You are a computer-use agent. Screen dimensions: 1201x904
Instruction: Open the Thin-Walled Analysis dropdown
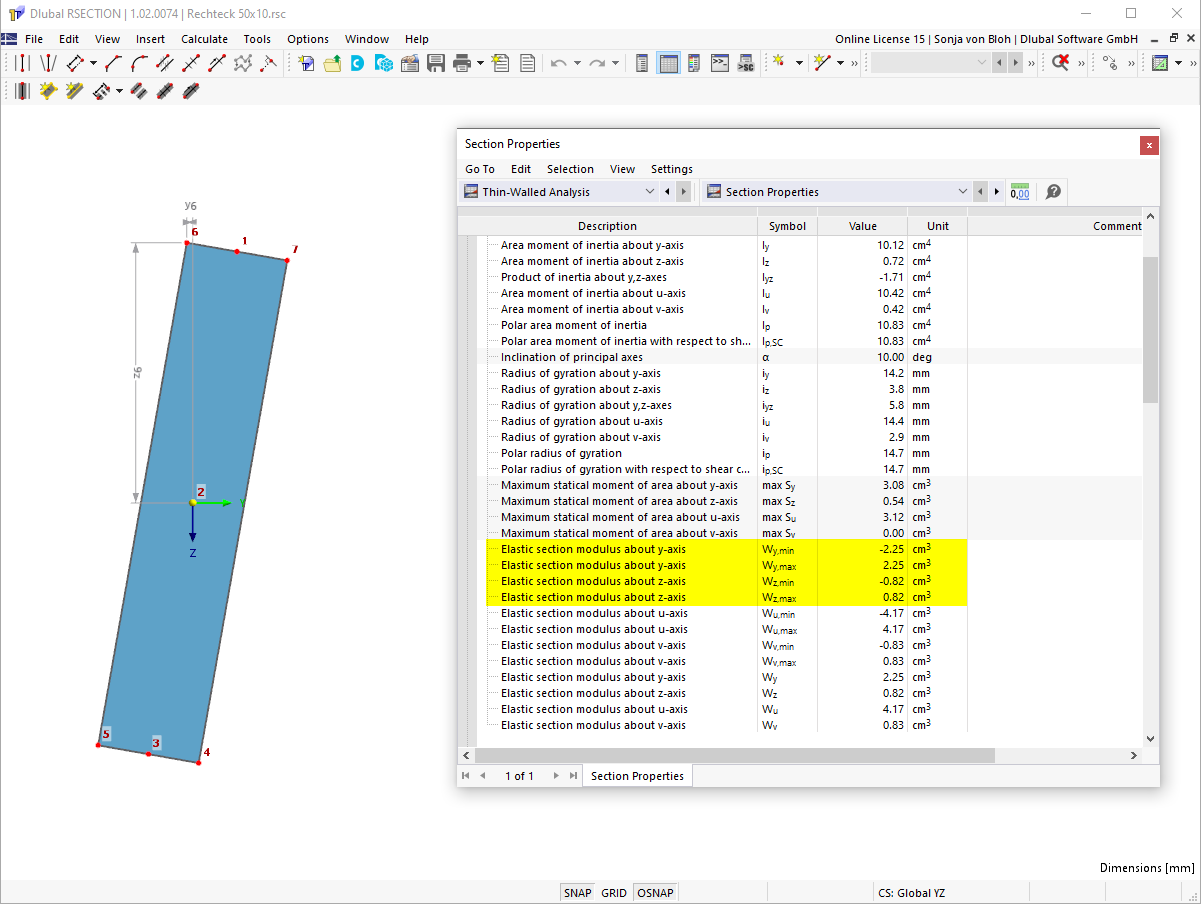click(650, 191)
